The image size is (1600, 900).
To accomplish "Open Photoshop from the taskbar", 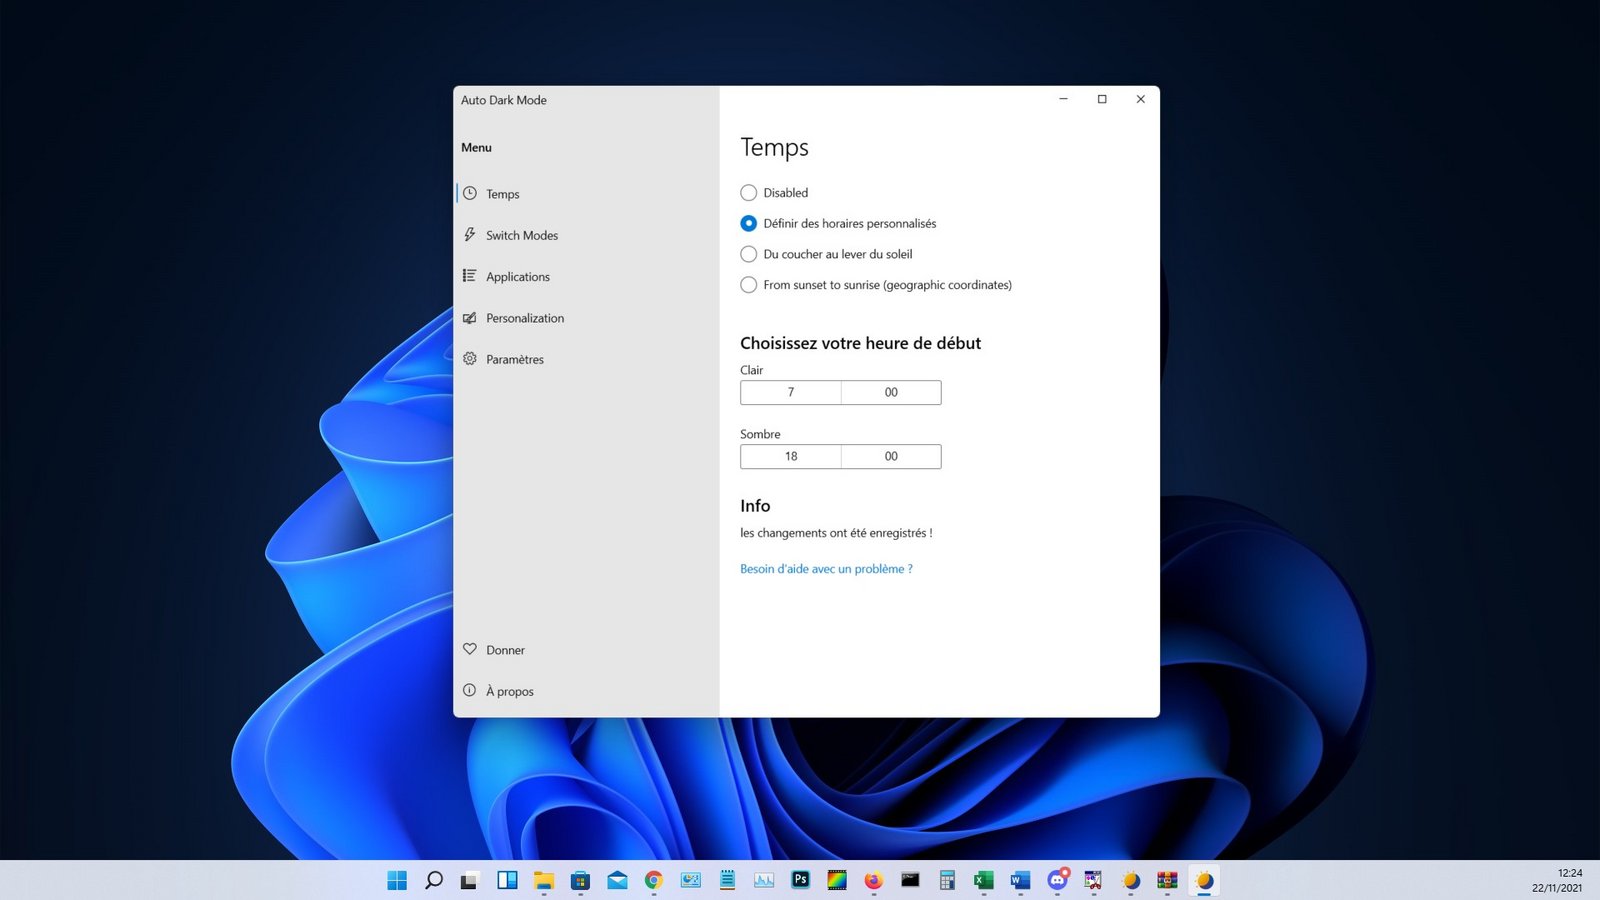I will click(x=800, y=880).
